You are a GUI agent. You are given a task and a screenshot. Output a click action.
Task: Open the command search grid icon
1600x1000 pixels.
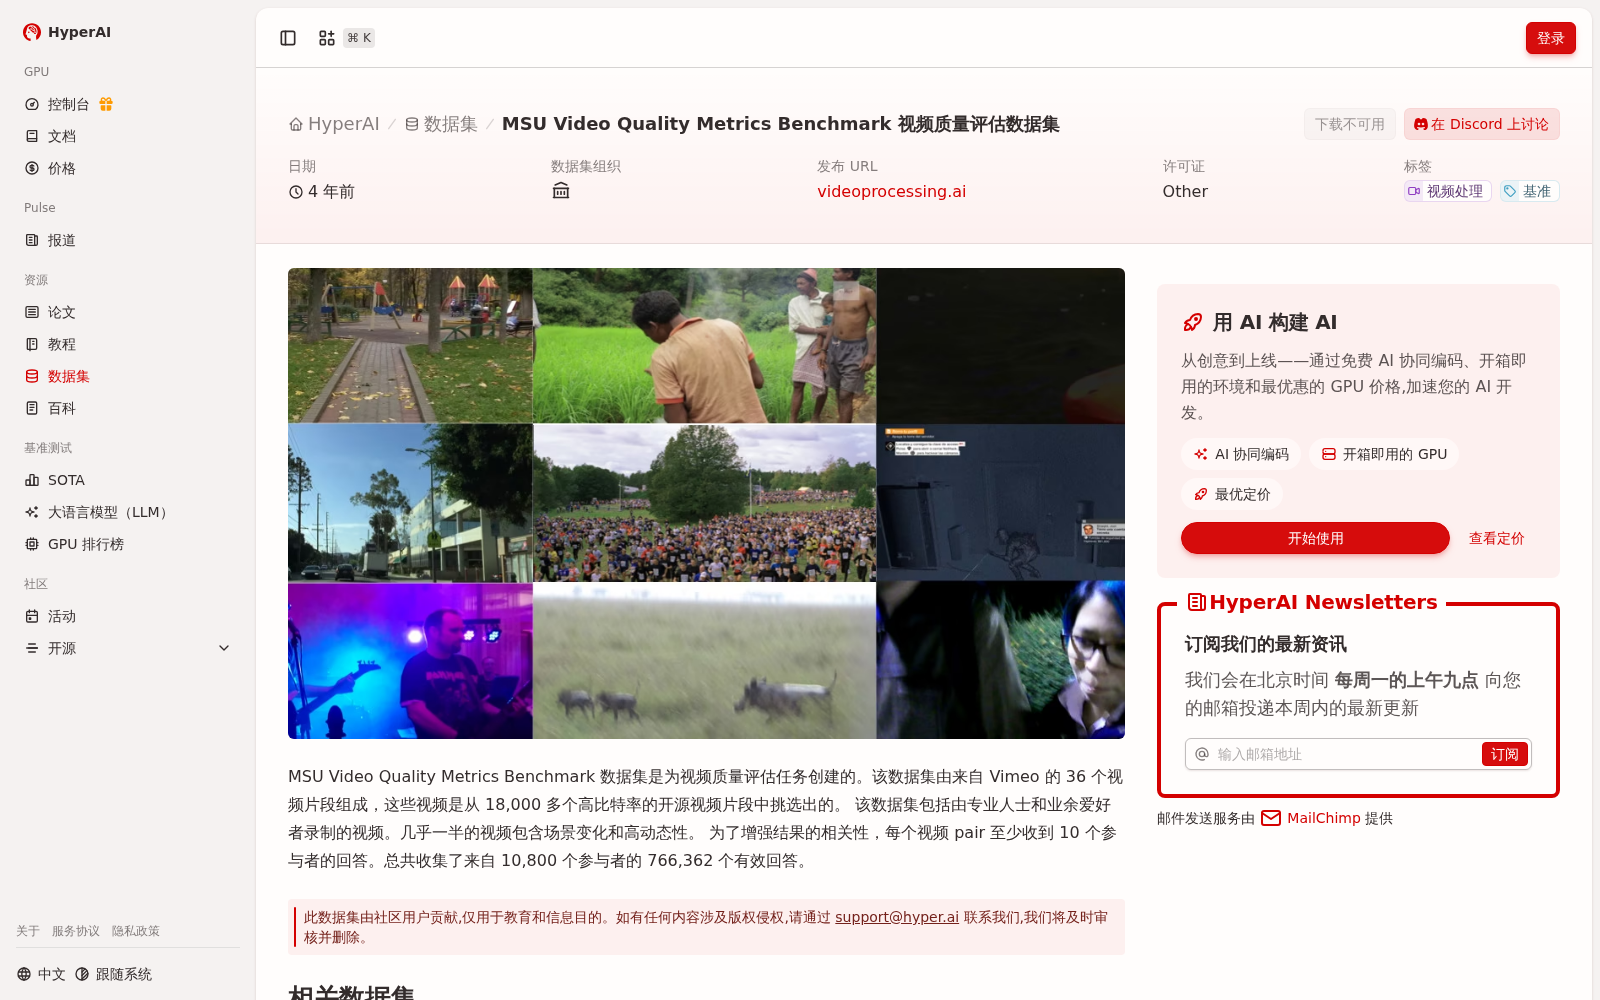point(327,38)
